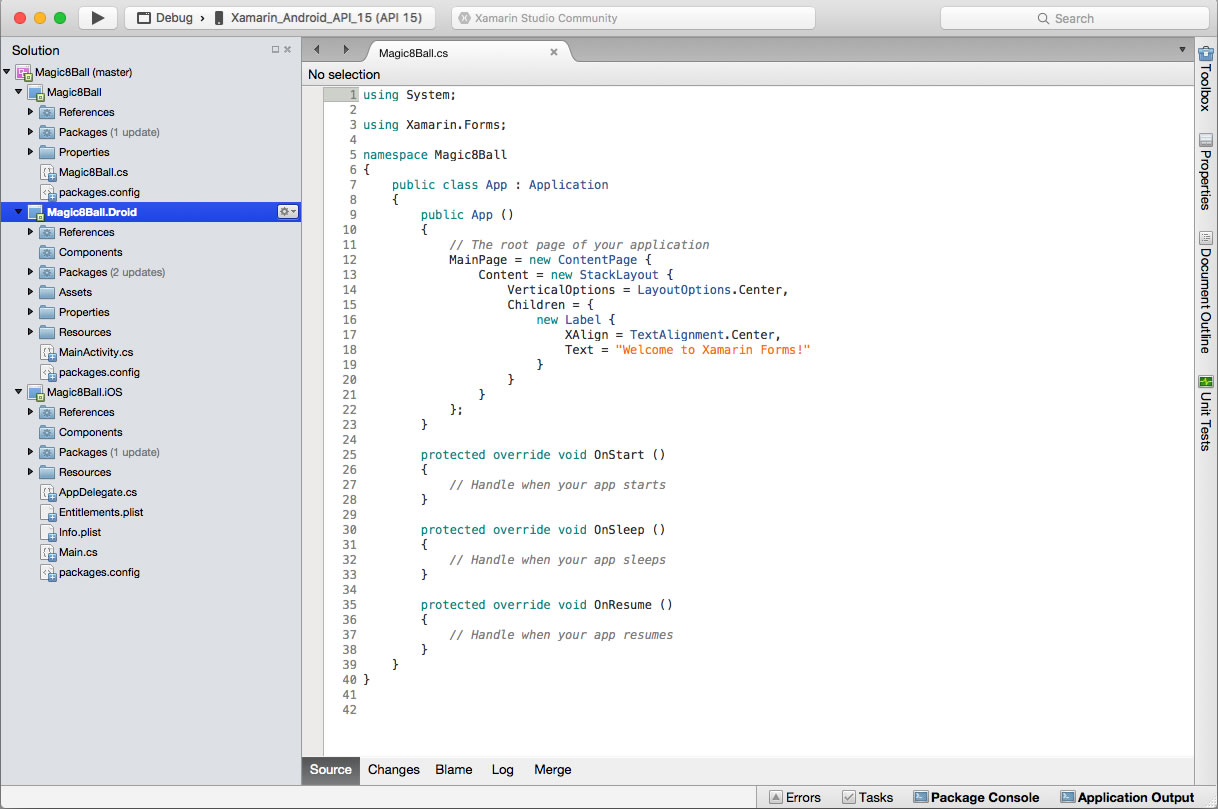Click the Package Console icon
The height and width of the screenshot is (809, 1218).
click(x=920, y=797)
